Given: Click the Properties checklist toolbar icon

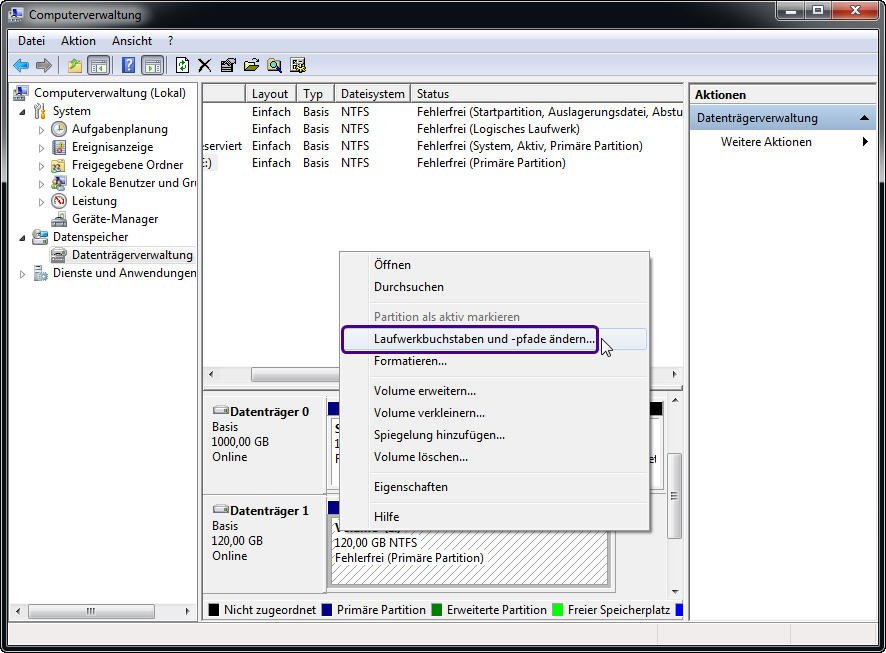Looking at the screenshot, I should point(228,66).
